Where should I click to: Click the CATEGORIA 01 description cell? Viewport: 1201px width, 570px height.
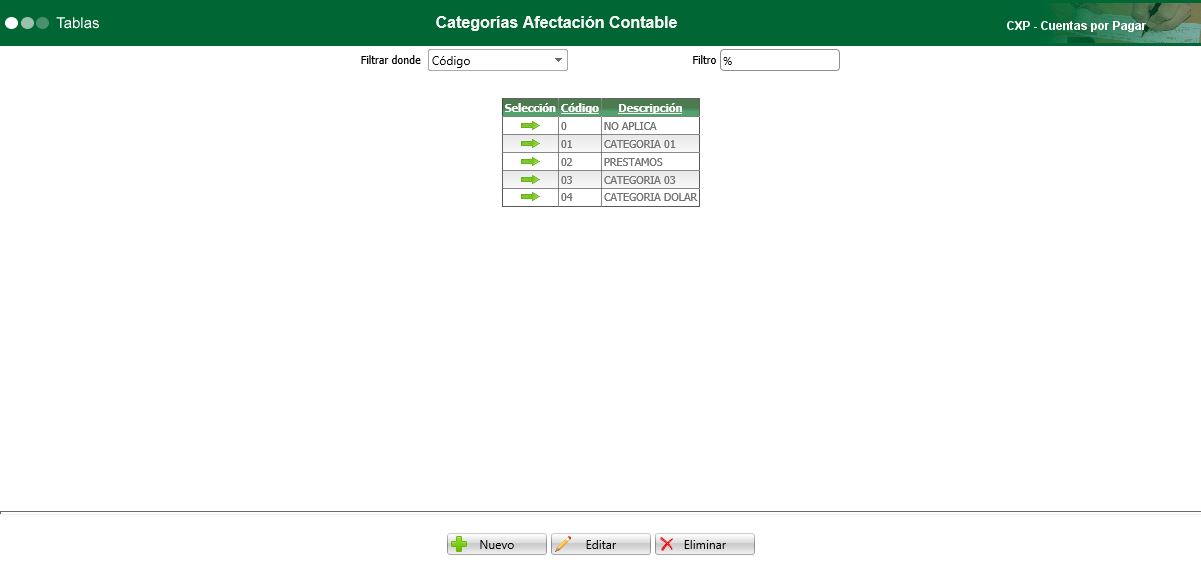(x=650, y=144)
